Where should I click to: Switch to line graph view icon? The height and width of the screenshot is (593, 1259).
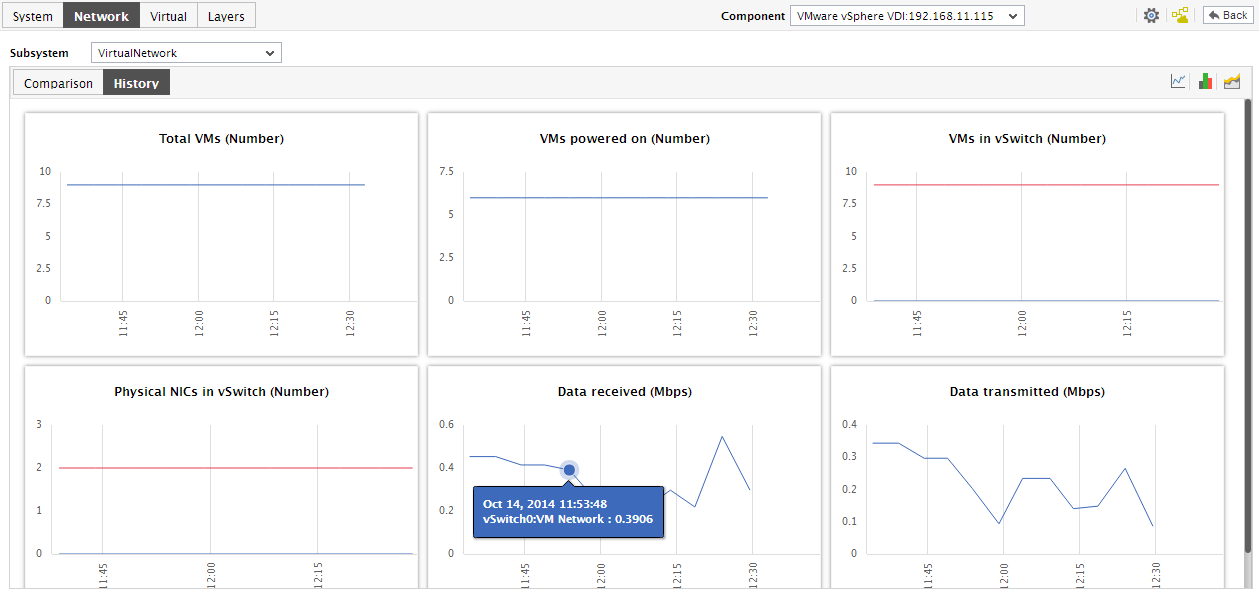click(1179, 81)
